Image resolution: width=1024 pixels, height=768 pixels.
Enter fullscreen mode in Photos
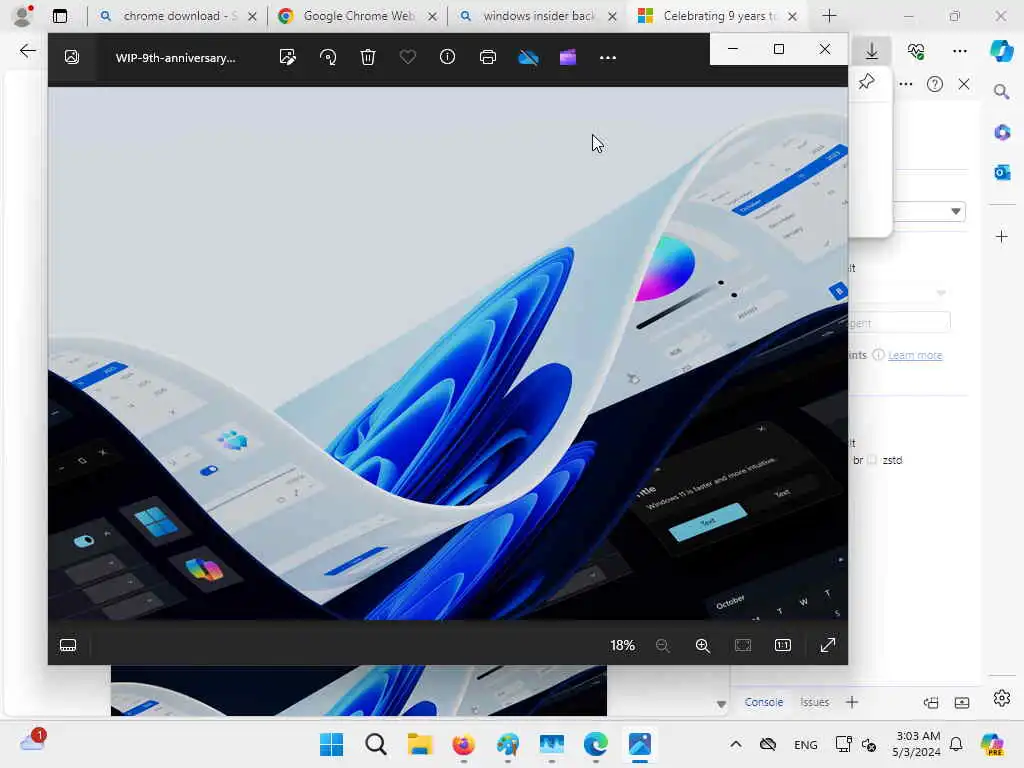827,645
